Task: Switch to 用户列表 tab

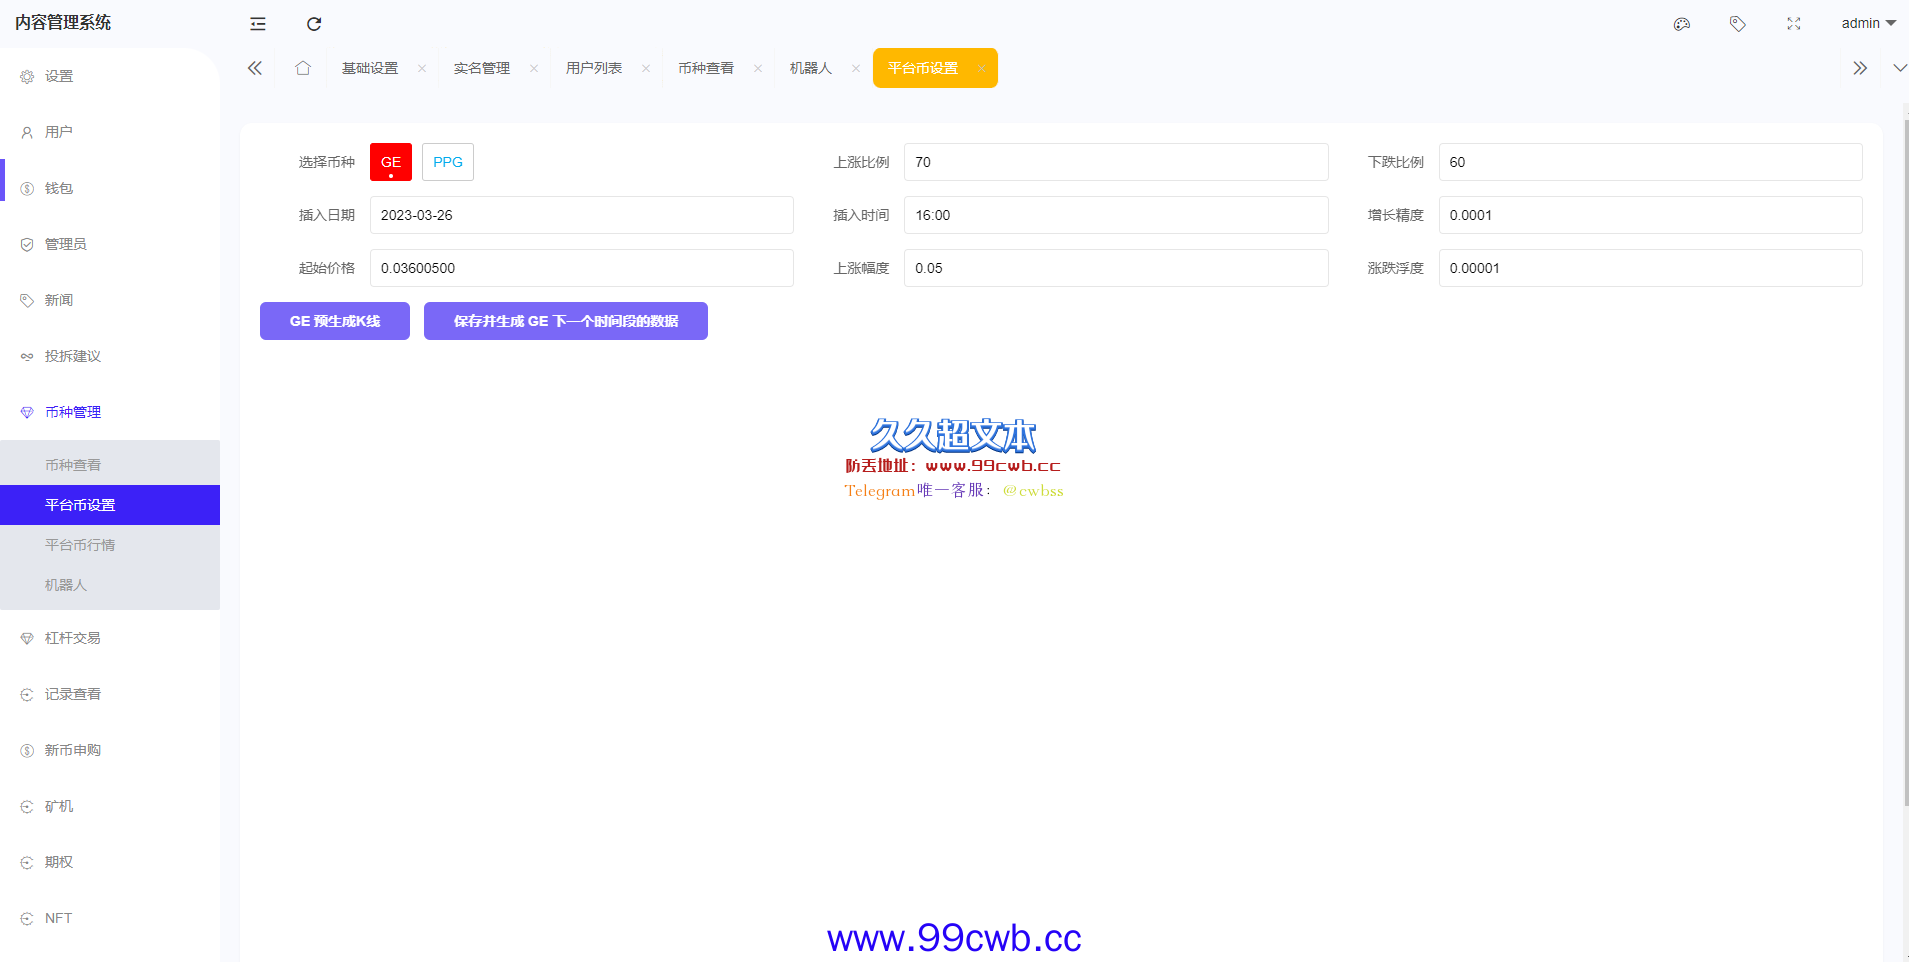Action: pyautogui.click(x=594, y=68)
